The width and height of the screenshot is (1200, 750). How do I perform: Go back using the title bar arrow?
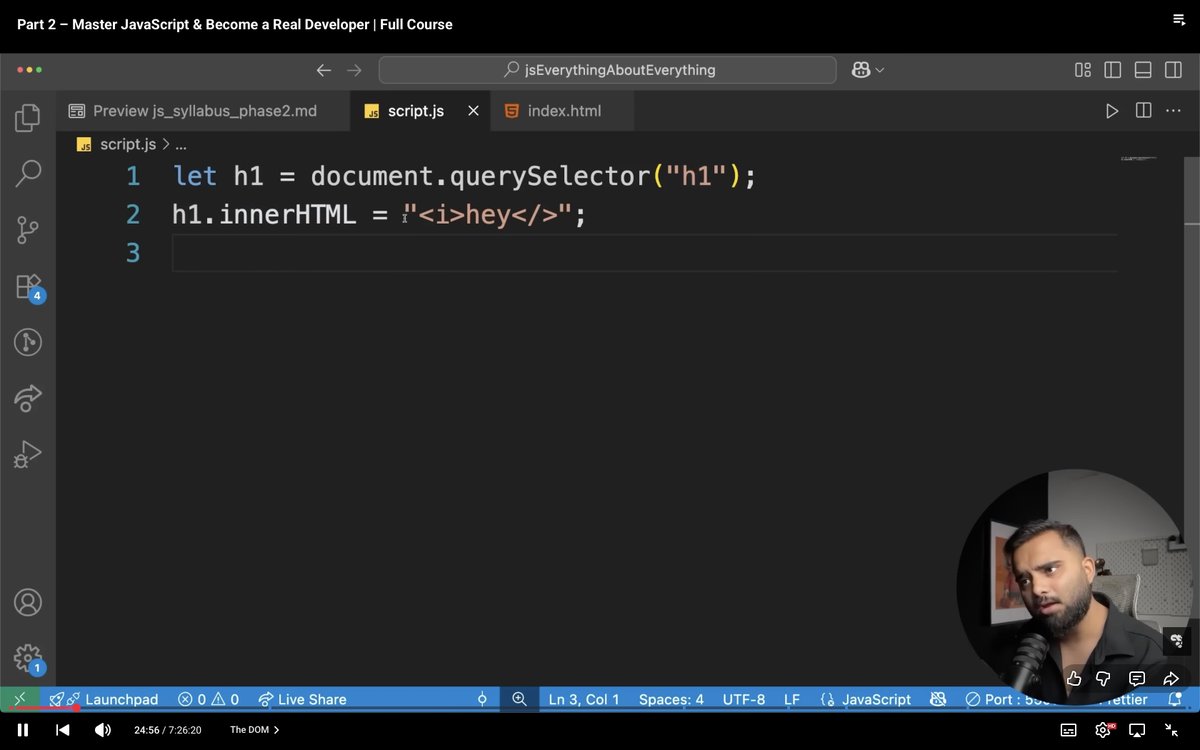click(323, 70)
